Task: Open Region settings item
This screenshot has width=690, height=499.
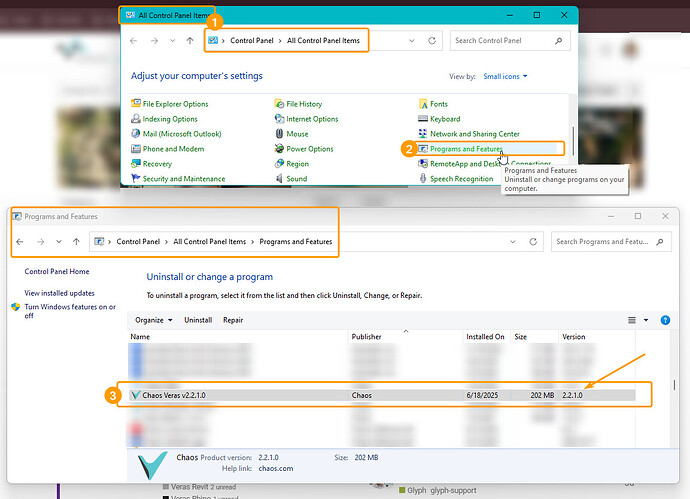Action: click(292, 164)
